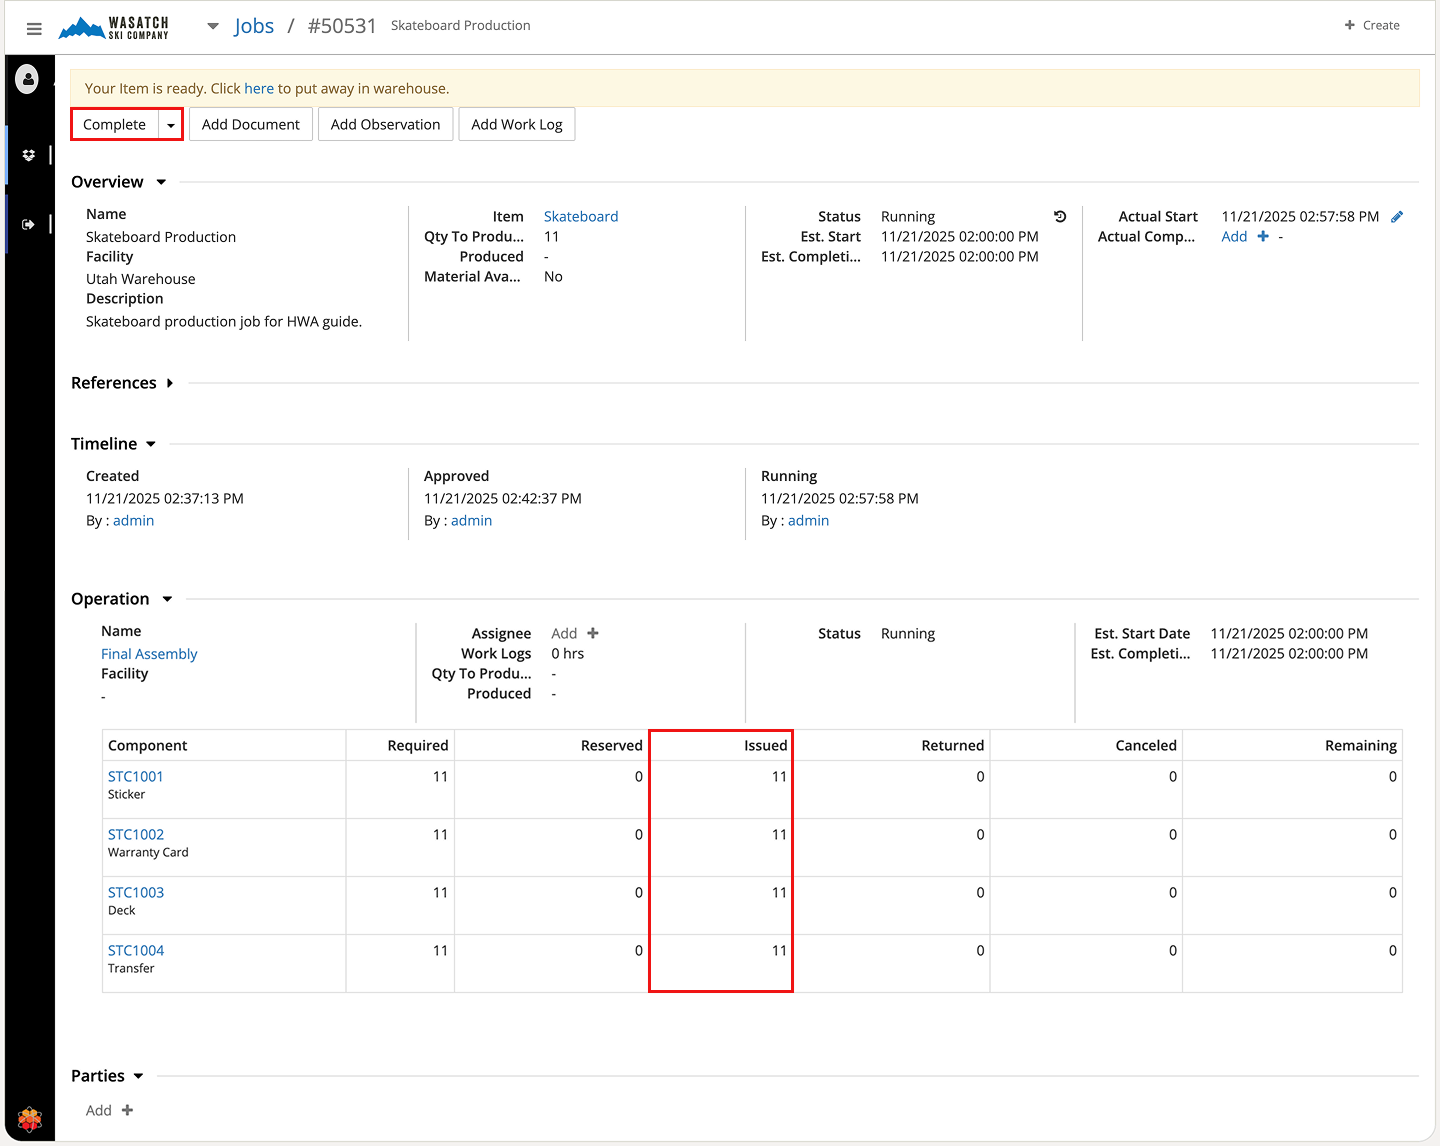
Task: Collapse the Overview section
Action: pyautogui.click(x=161, y=183)
